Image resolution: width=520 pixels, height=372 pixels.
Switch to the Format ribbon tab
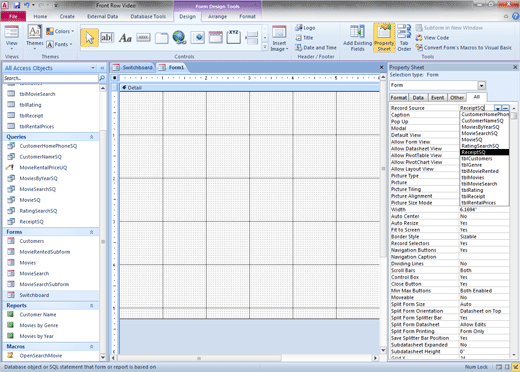(247, 16)
